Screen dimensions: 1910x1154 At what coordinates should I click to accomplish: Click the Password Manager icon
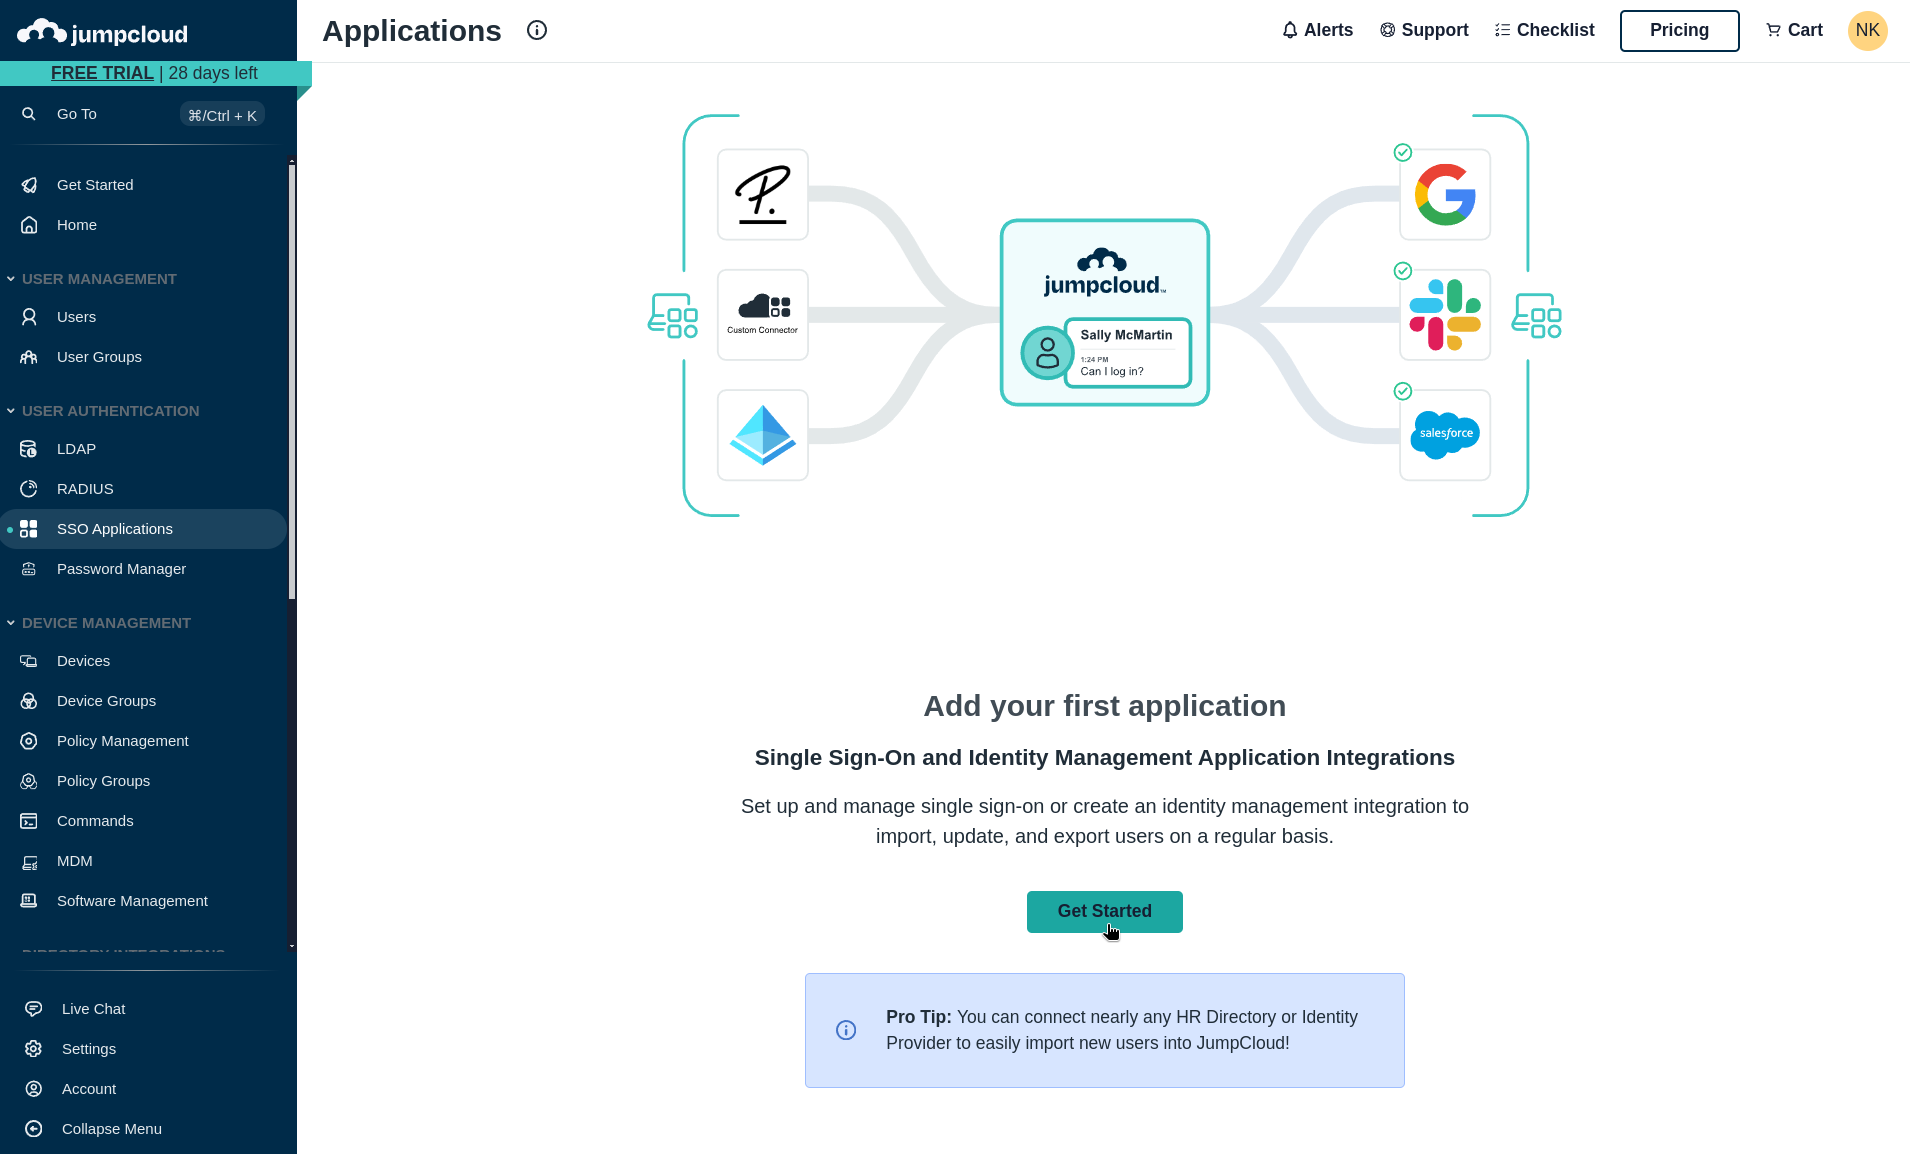point(28,568)
